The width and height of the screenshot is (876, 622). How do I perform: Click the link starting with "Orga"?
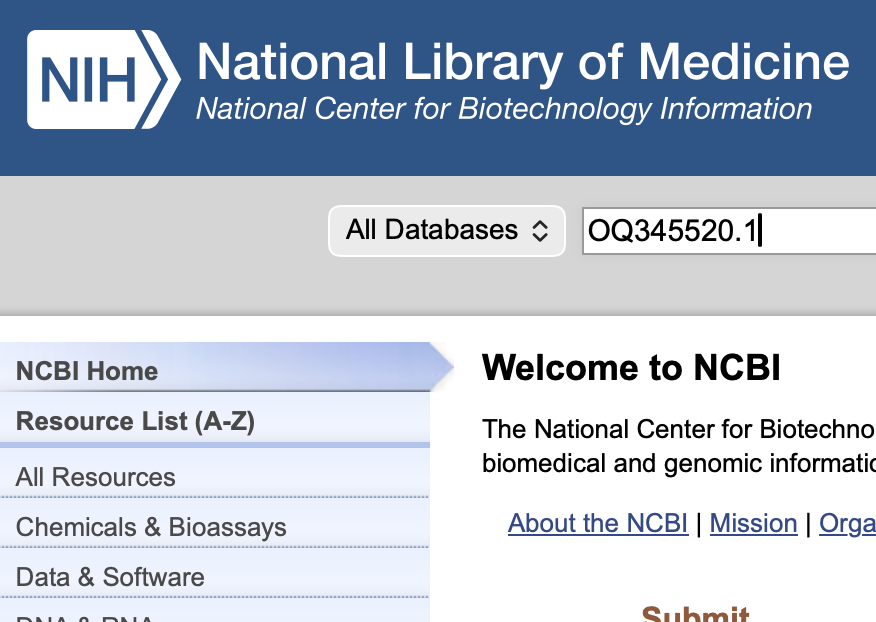pyautogui.click(x=847, y=523)
